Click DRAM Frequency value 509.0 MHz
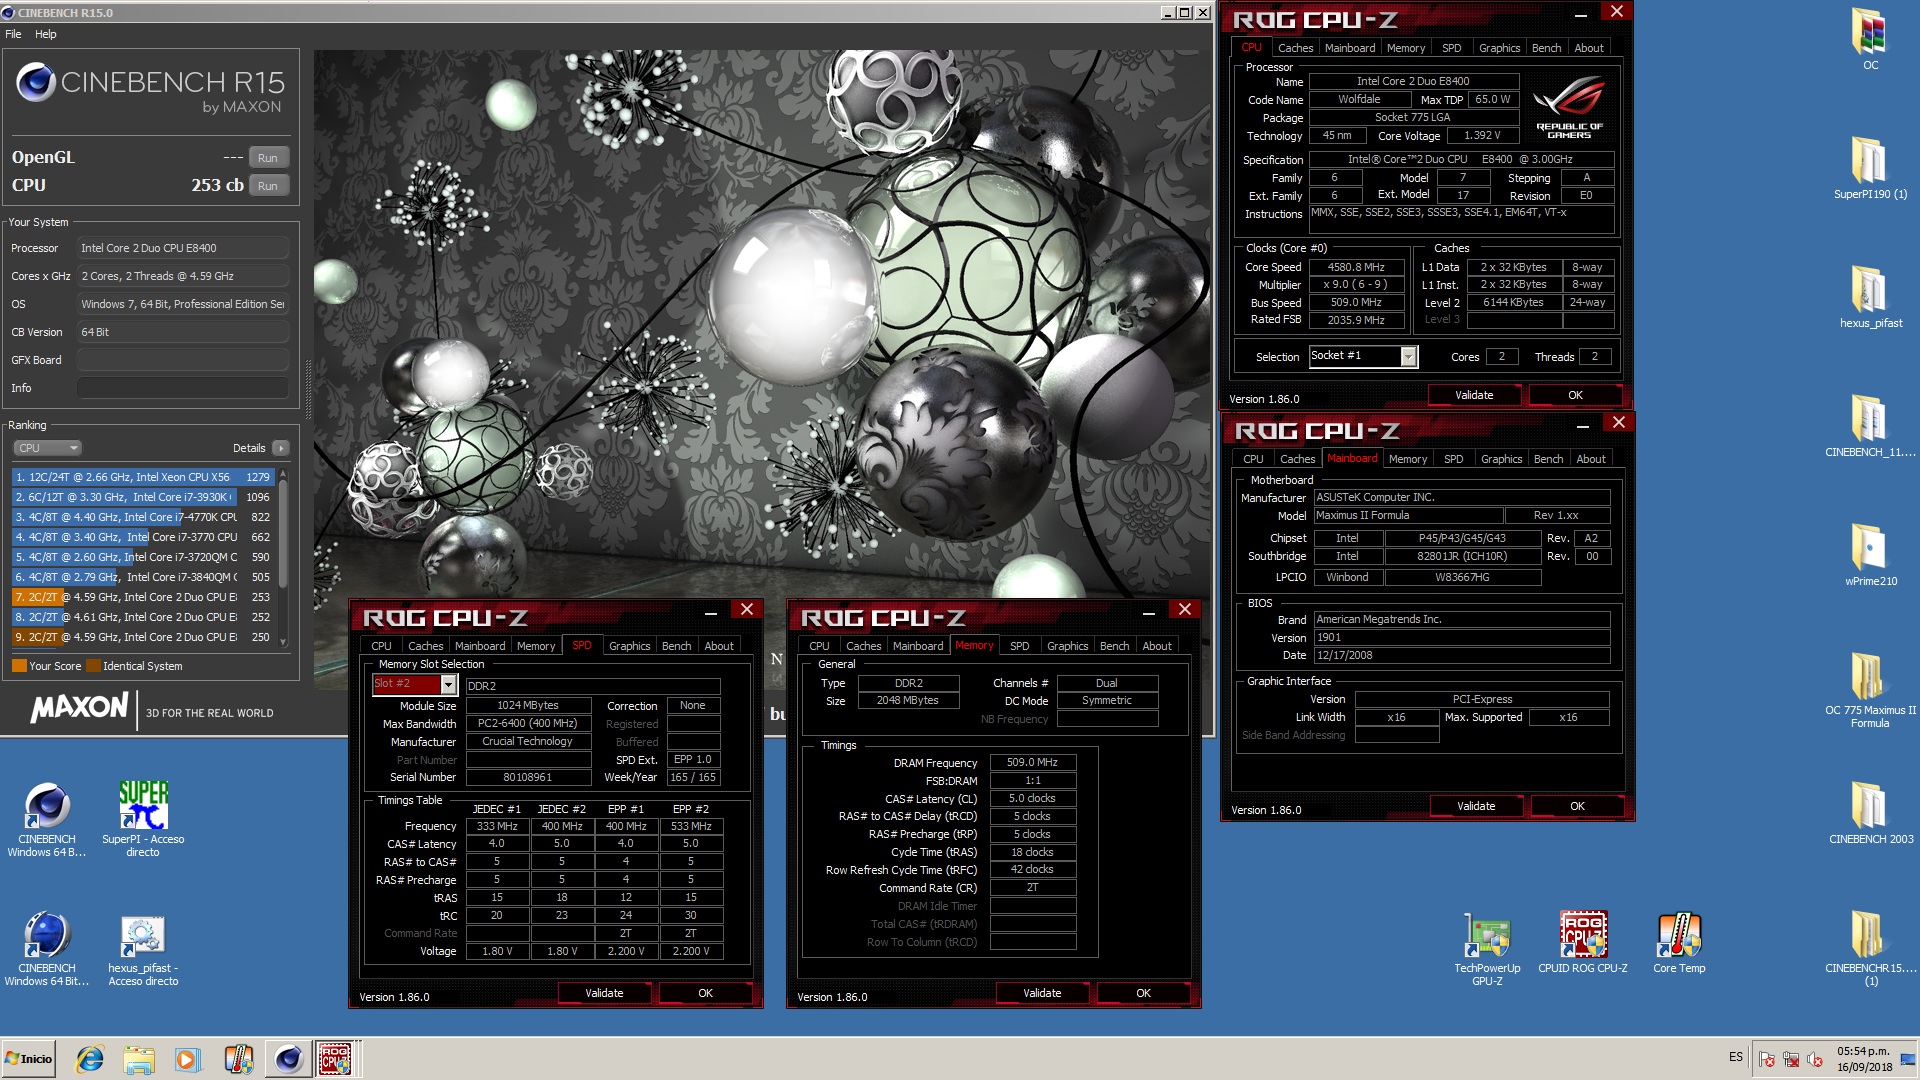Image resolution: width=1920 pixels, height=1080 pixels. pyautogui.click(x=1033, y=762)
